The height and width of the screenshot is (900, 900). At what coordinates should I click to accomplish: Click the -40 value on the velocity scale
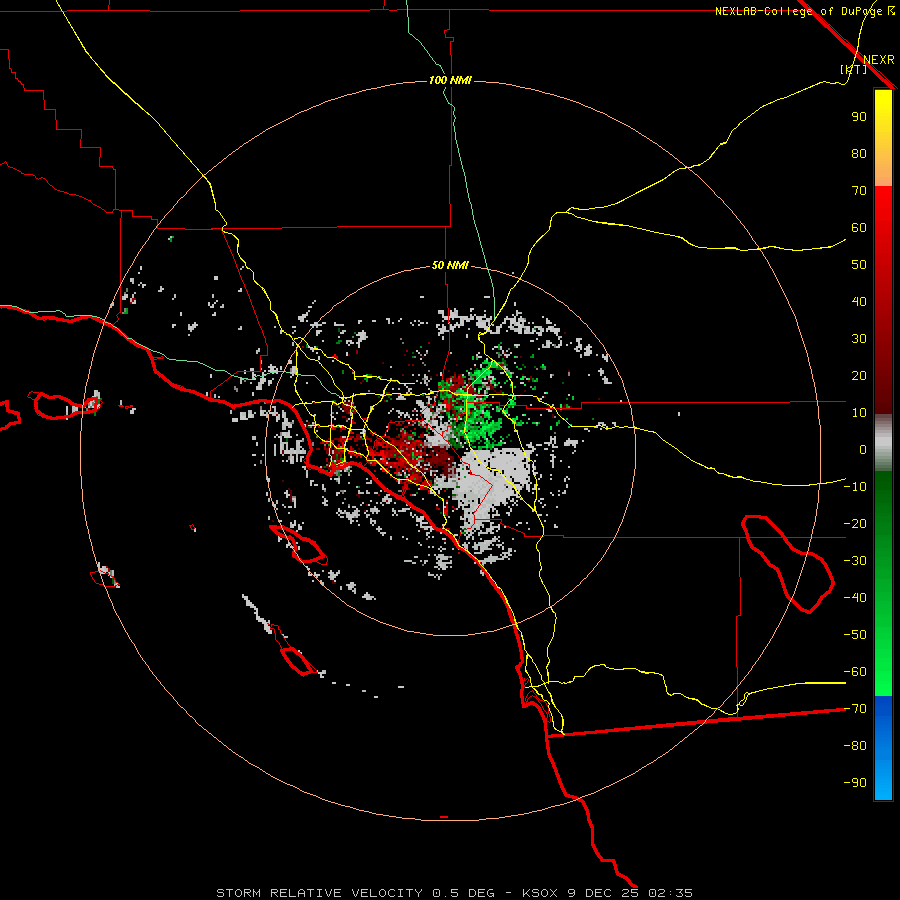[856, 598]
